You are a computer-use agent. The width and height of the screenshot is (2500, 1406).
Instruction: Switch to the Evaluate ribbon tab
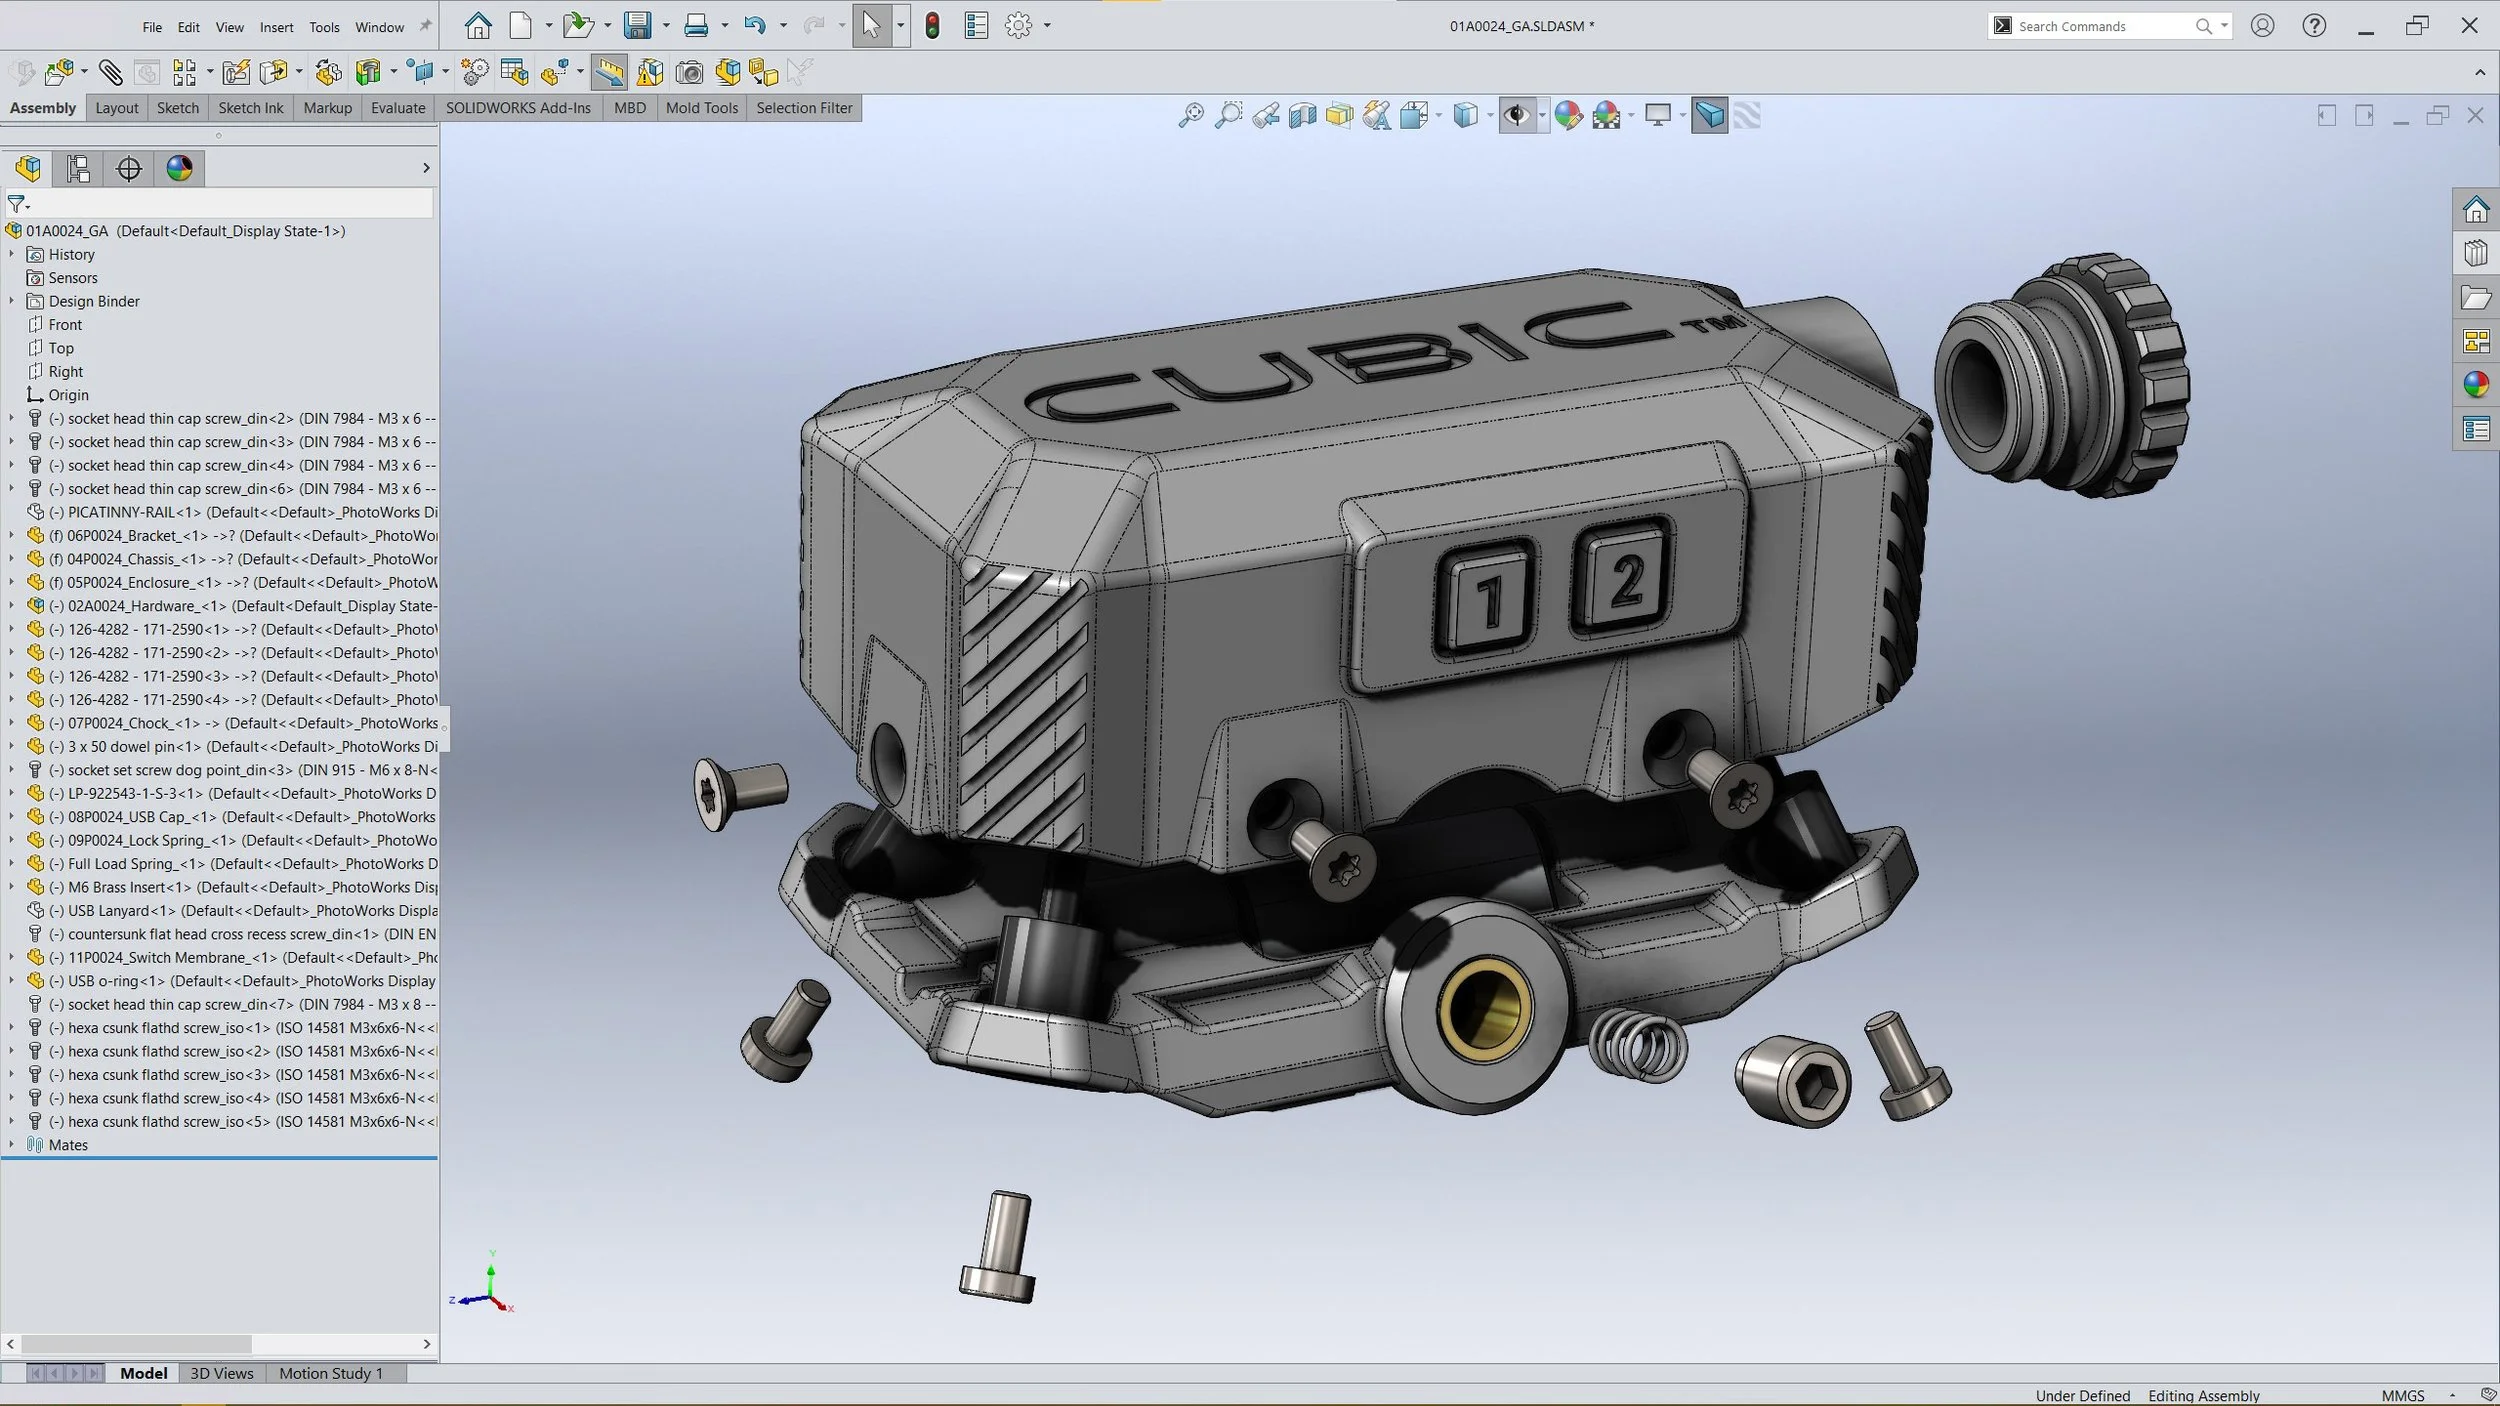tap(398, 108)
